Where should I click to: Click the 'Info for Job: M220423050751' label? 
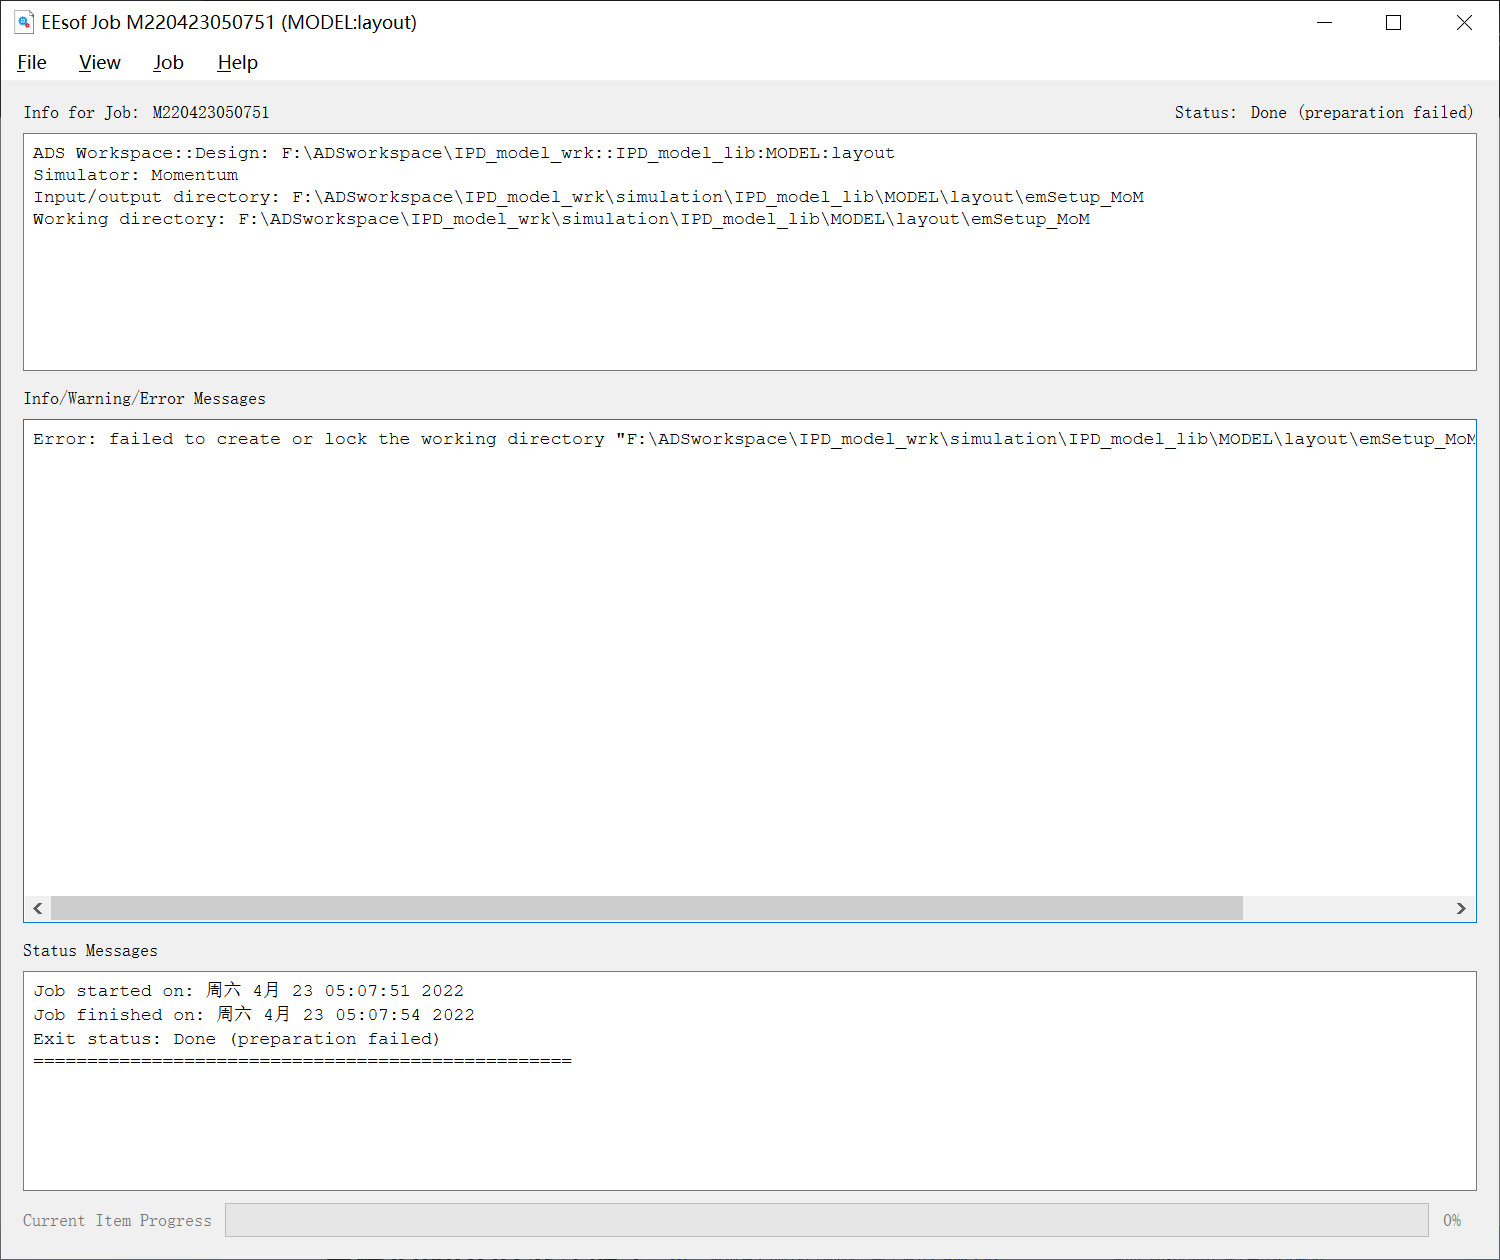coord(147,112)
